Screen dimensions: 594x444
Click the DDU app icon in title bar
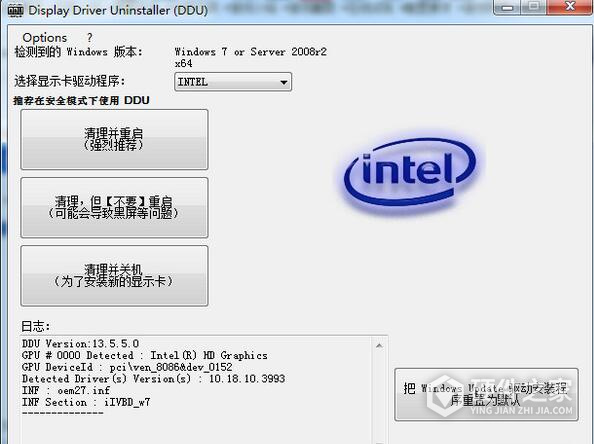[x=16, y=10]
